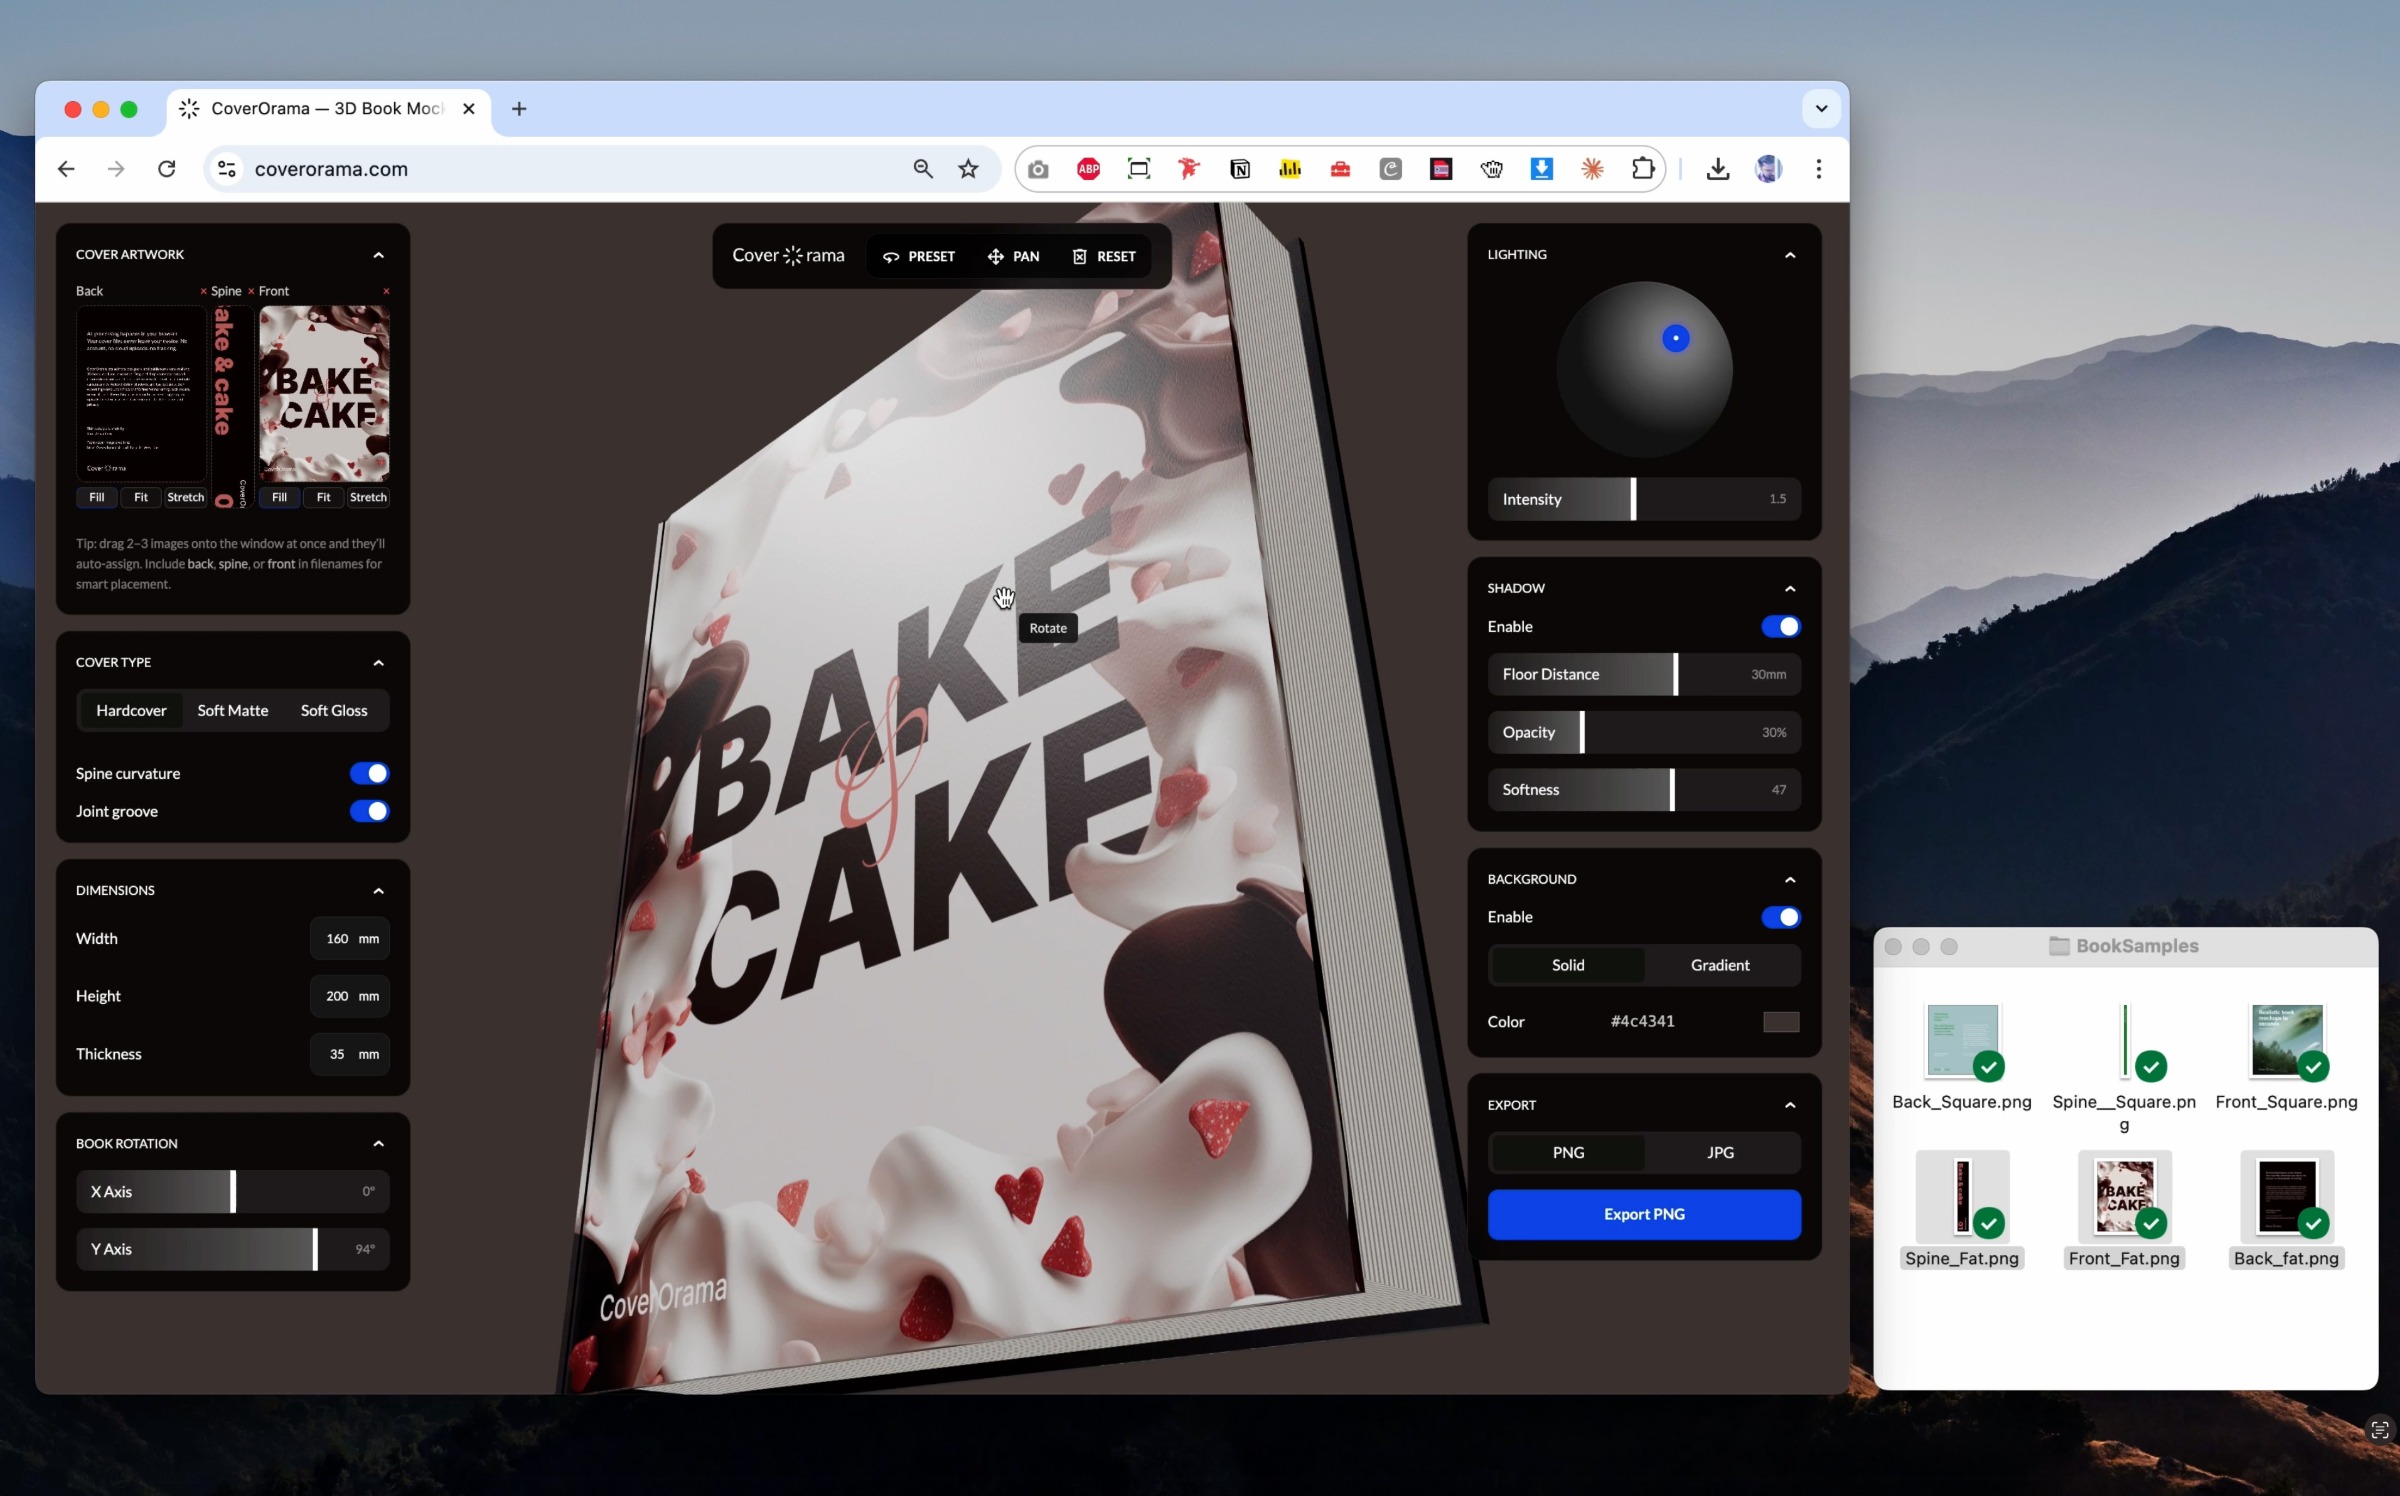Apply Stretch fit to the Front artwork
Screen dimensions: 2400x1496
368,497
